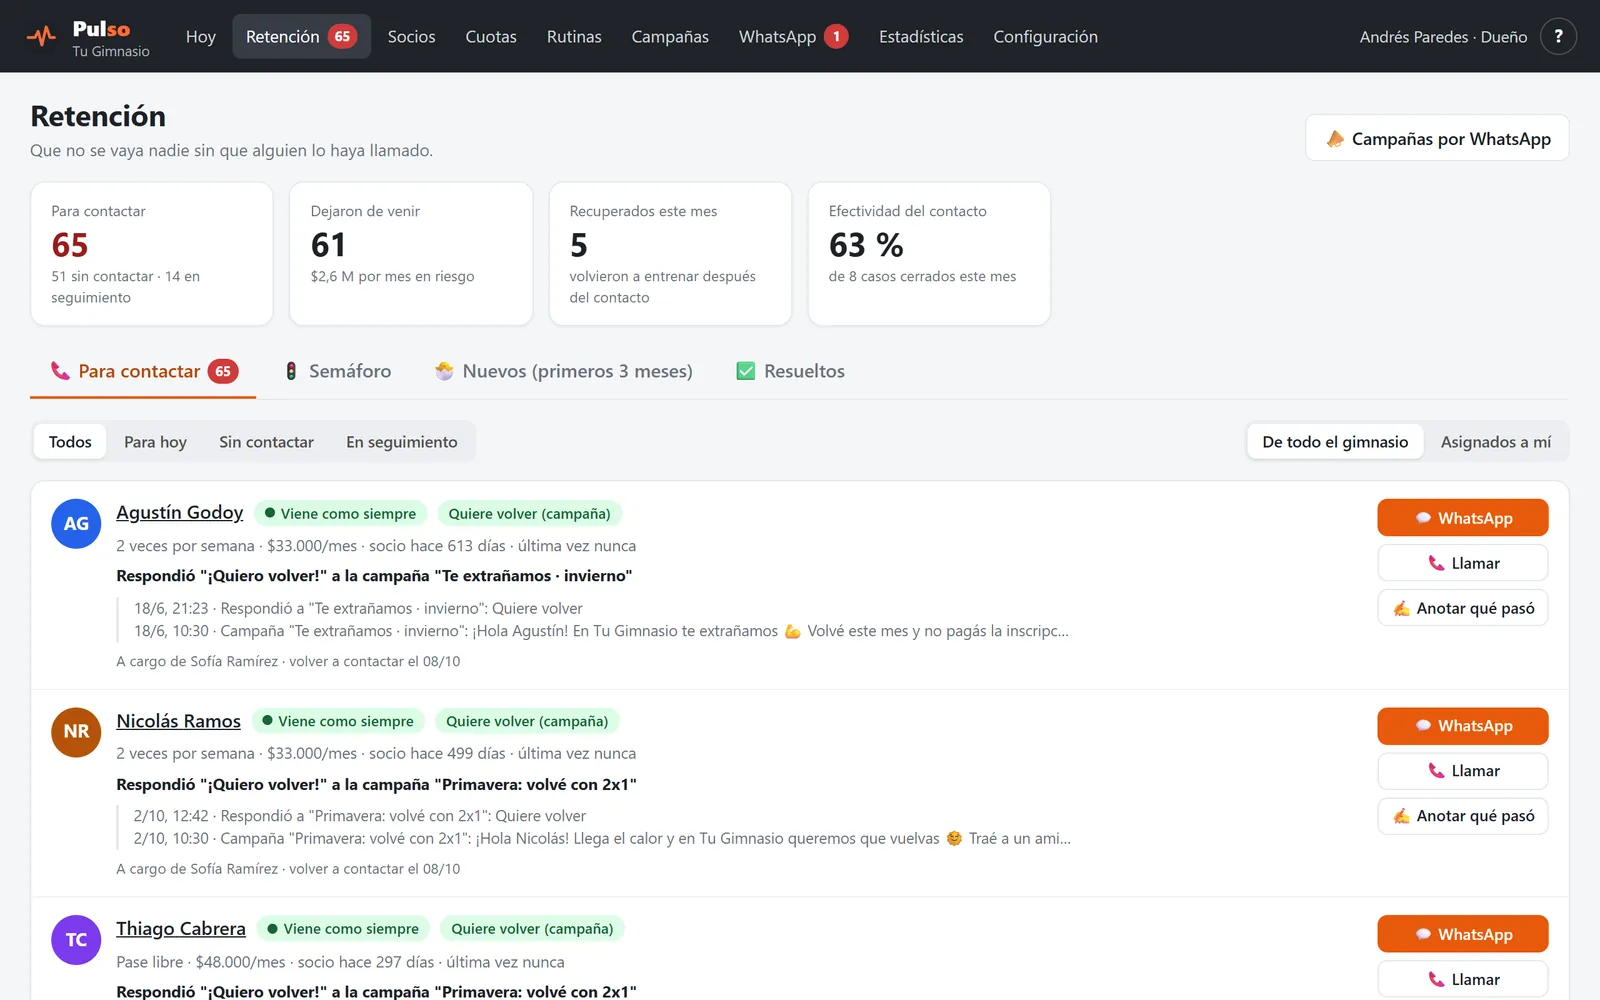Image resolution: width=1600 pixels, height=1000 pixels.
Task: Open the Estadísticas menu item
Action: 921,36
